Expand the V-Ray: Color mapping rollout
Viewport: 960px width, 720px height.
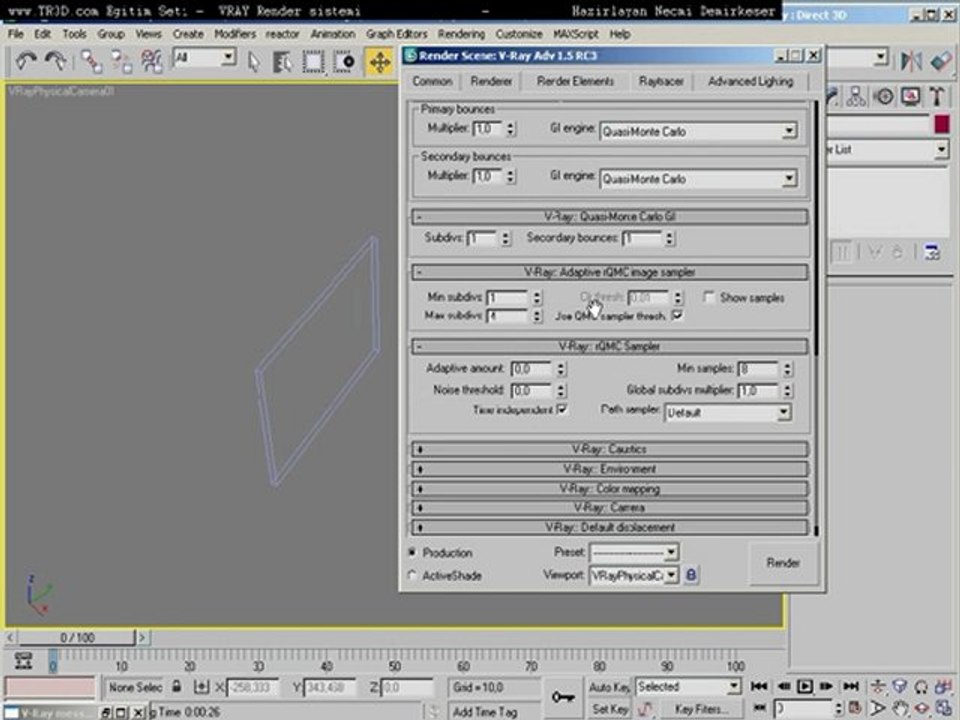point(609,489)
